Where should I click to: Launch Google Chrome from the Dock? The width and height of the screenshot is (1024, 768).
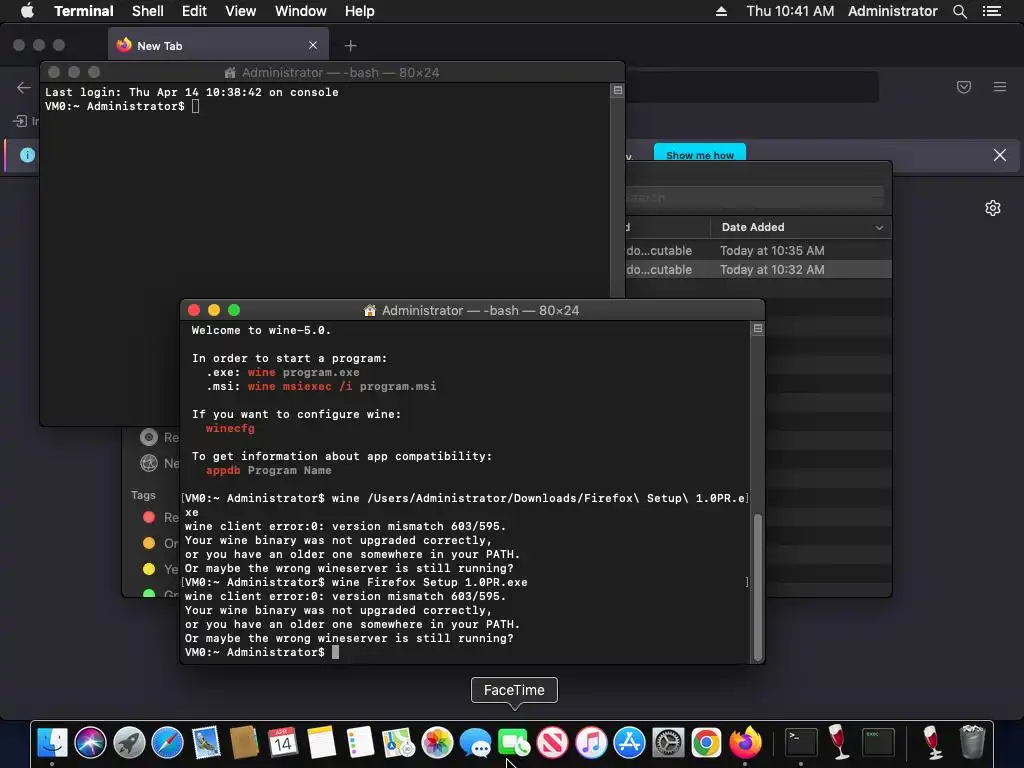(707, 743)
